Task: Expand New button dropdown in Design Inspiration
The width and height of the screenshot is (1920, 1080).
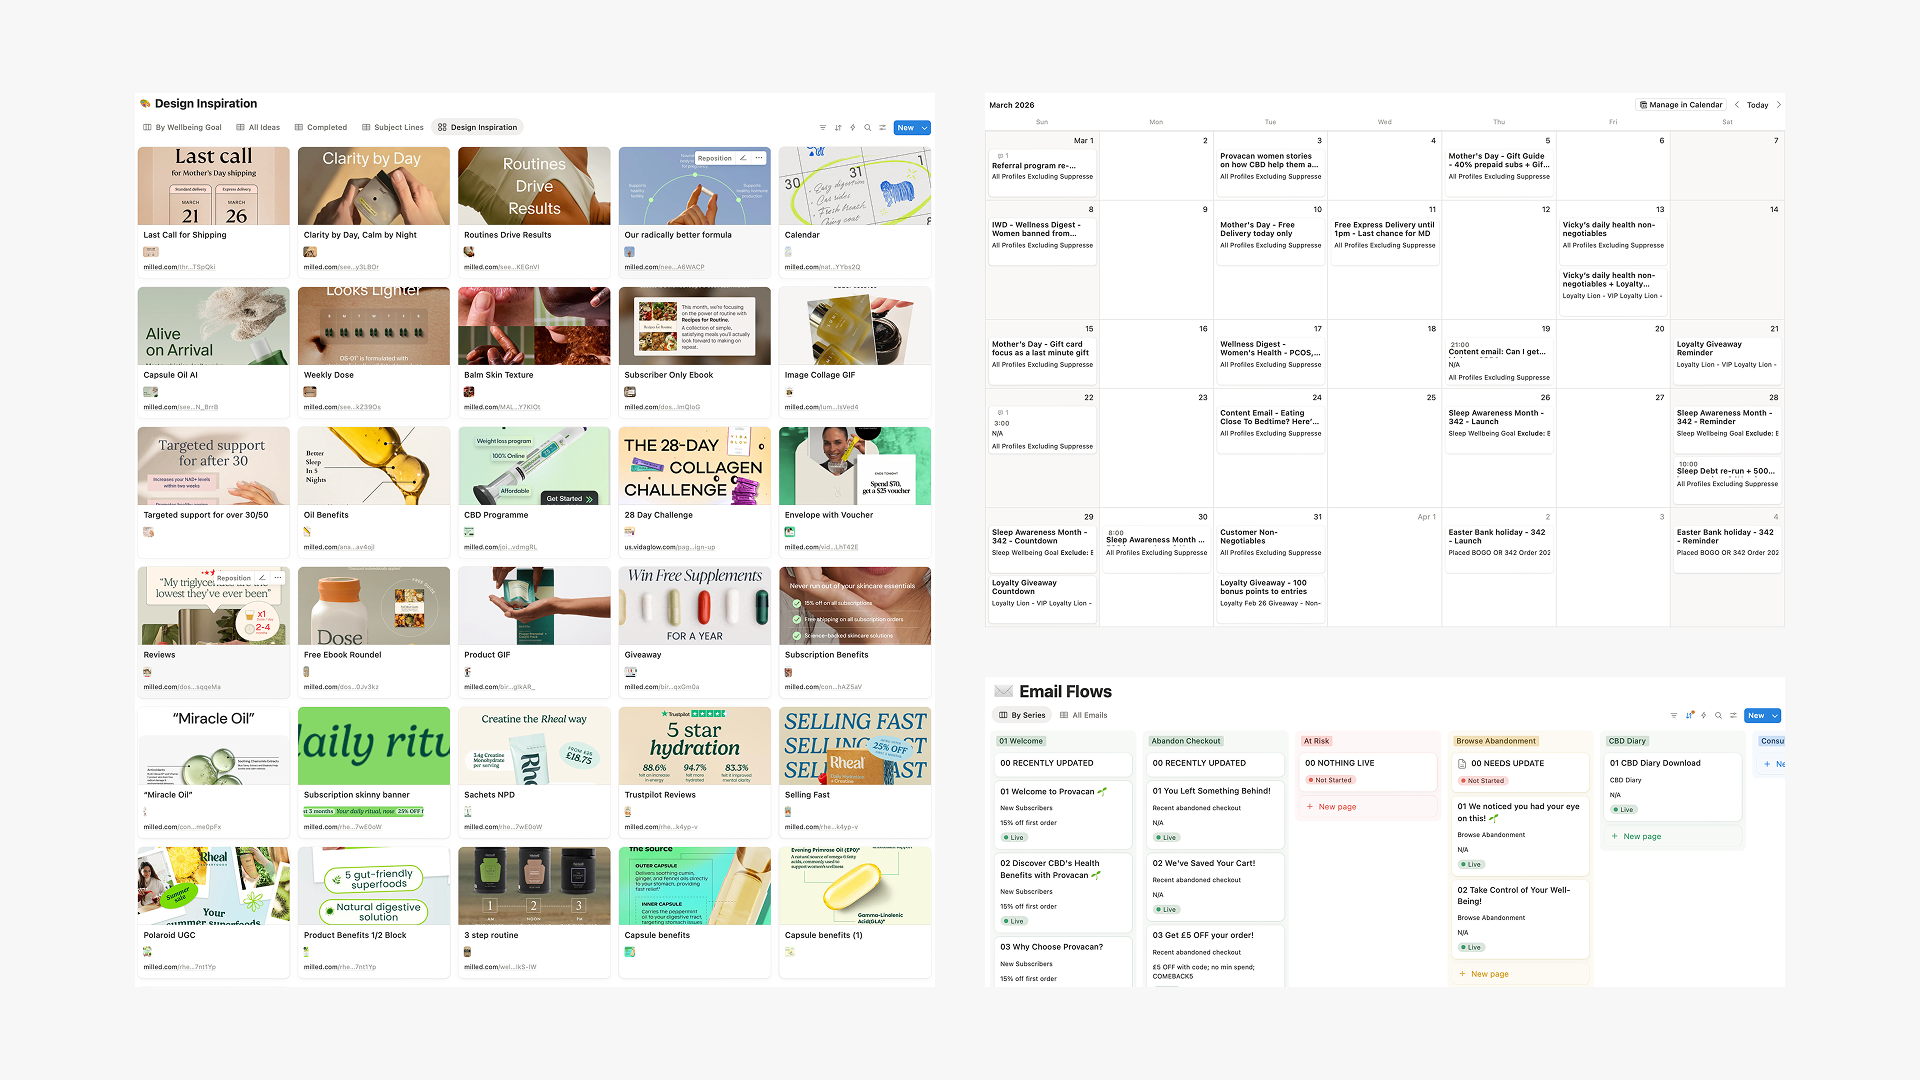Action: click(925, 128)
